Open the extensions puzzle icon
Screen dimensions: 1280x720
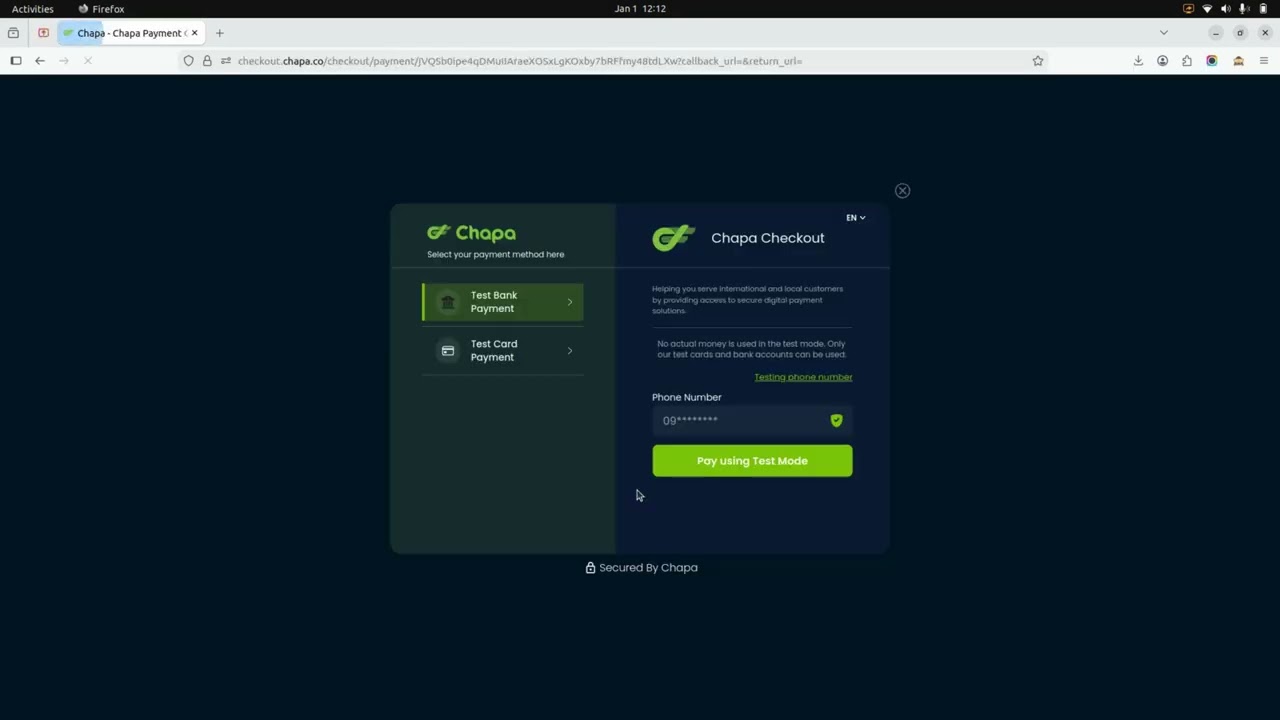coord(1187,61)
